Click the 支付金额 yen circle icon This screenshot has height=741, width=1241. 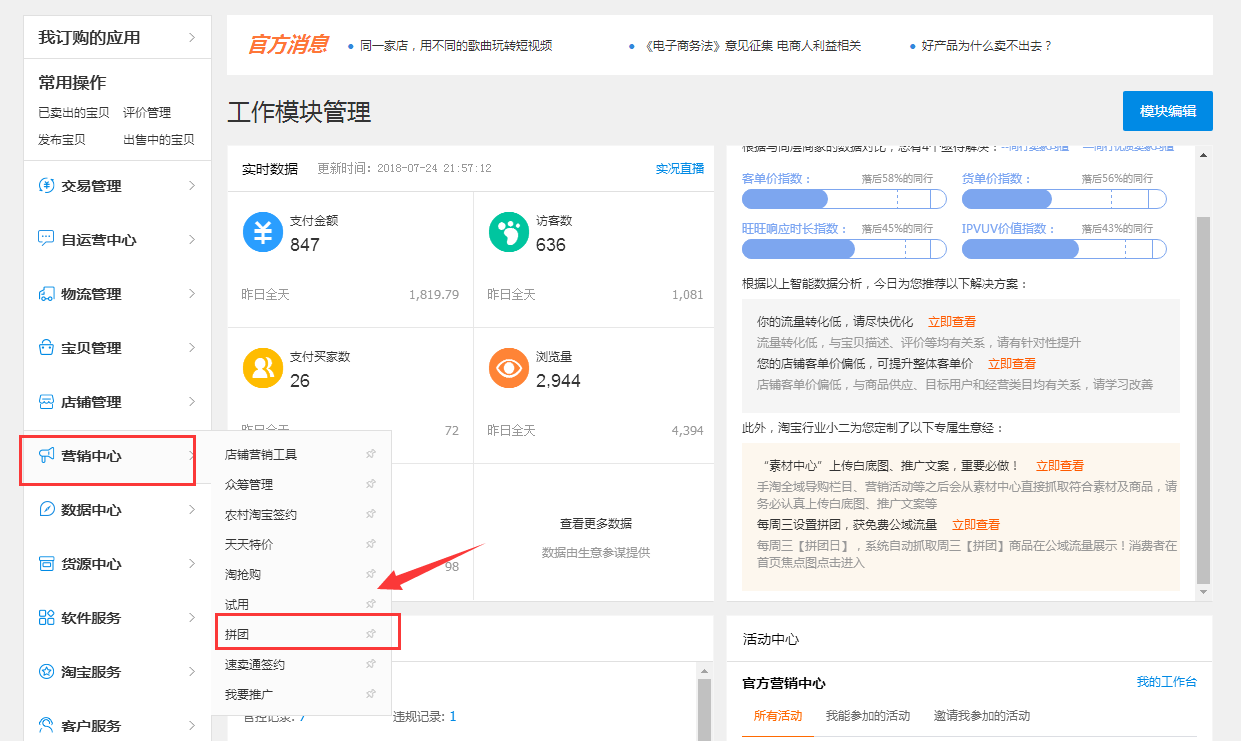pos(263,232)
